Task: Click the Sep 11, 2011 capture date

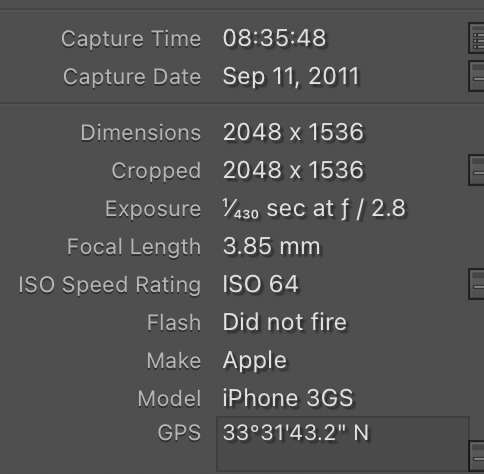Action: coord(291,77)
